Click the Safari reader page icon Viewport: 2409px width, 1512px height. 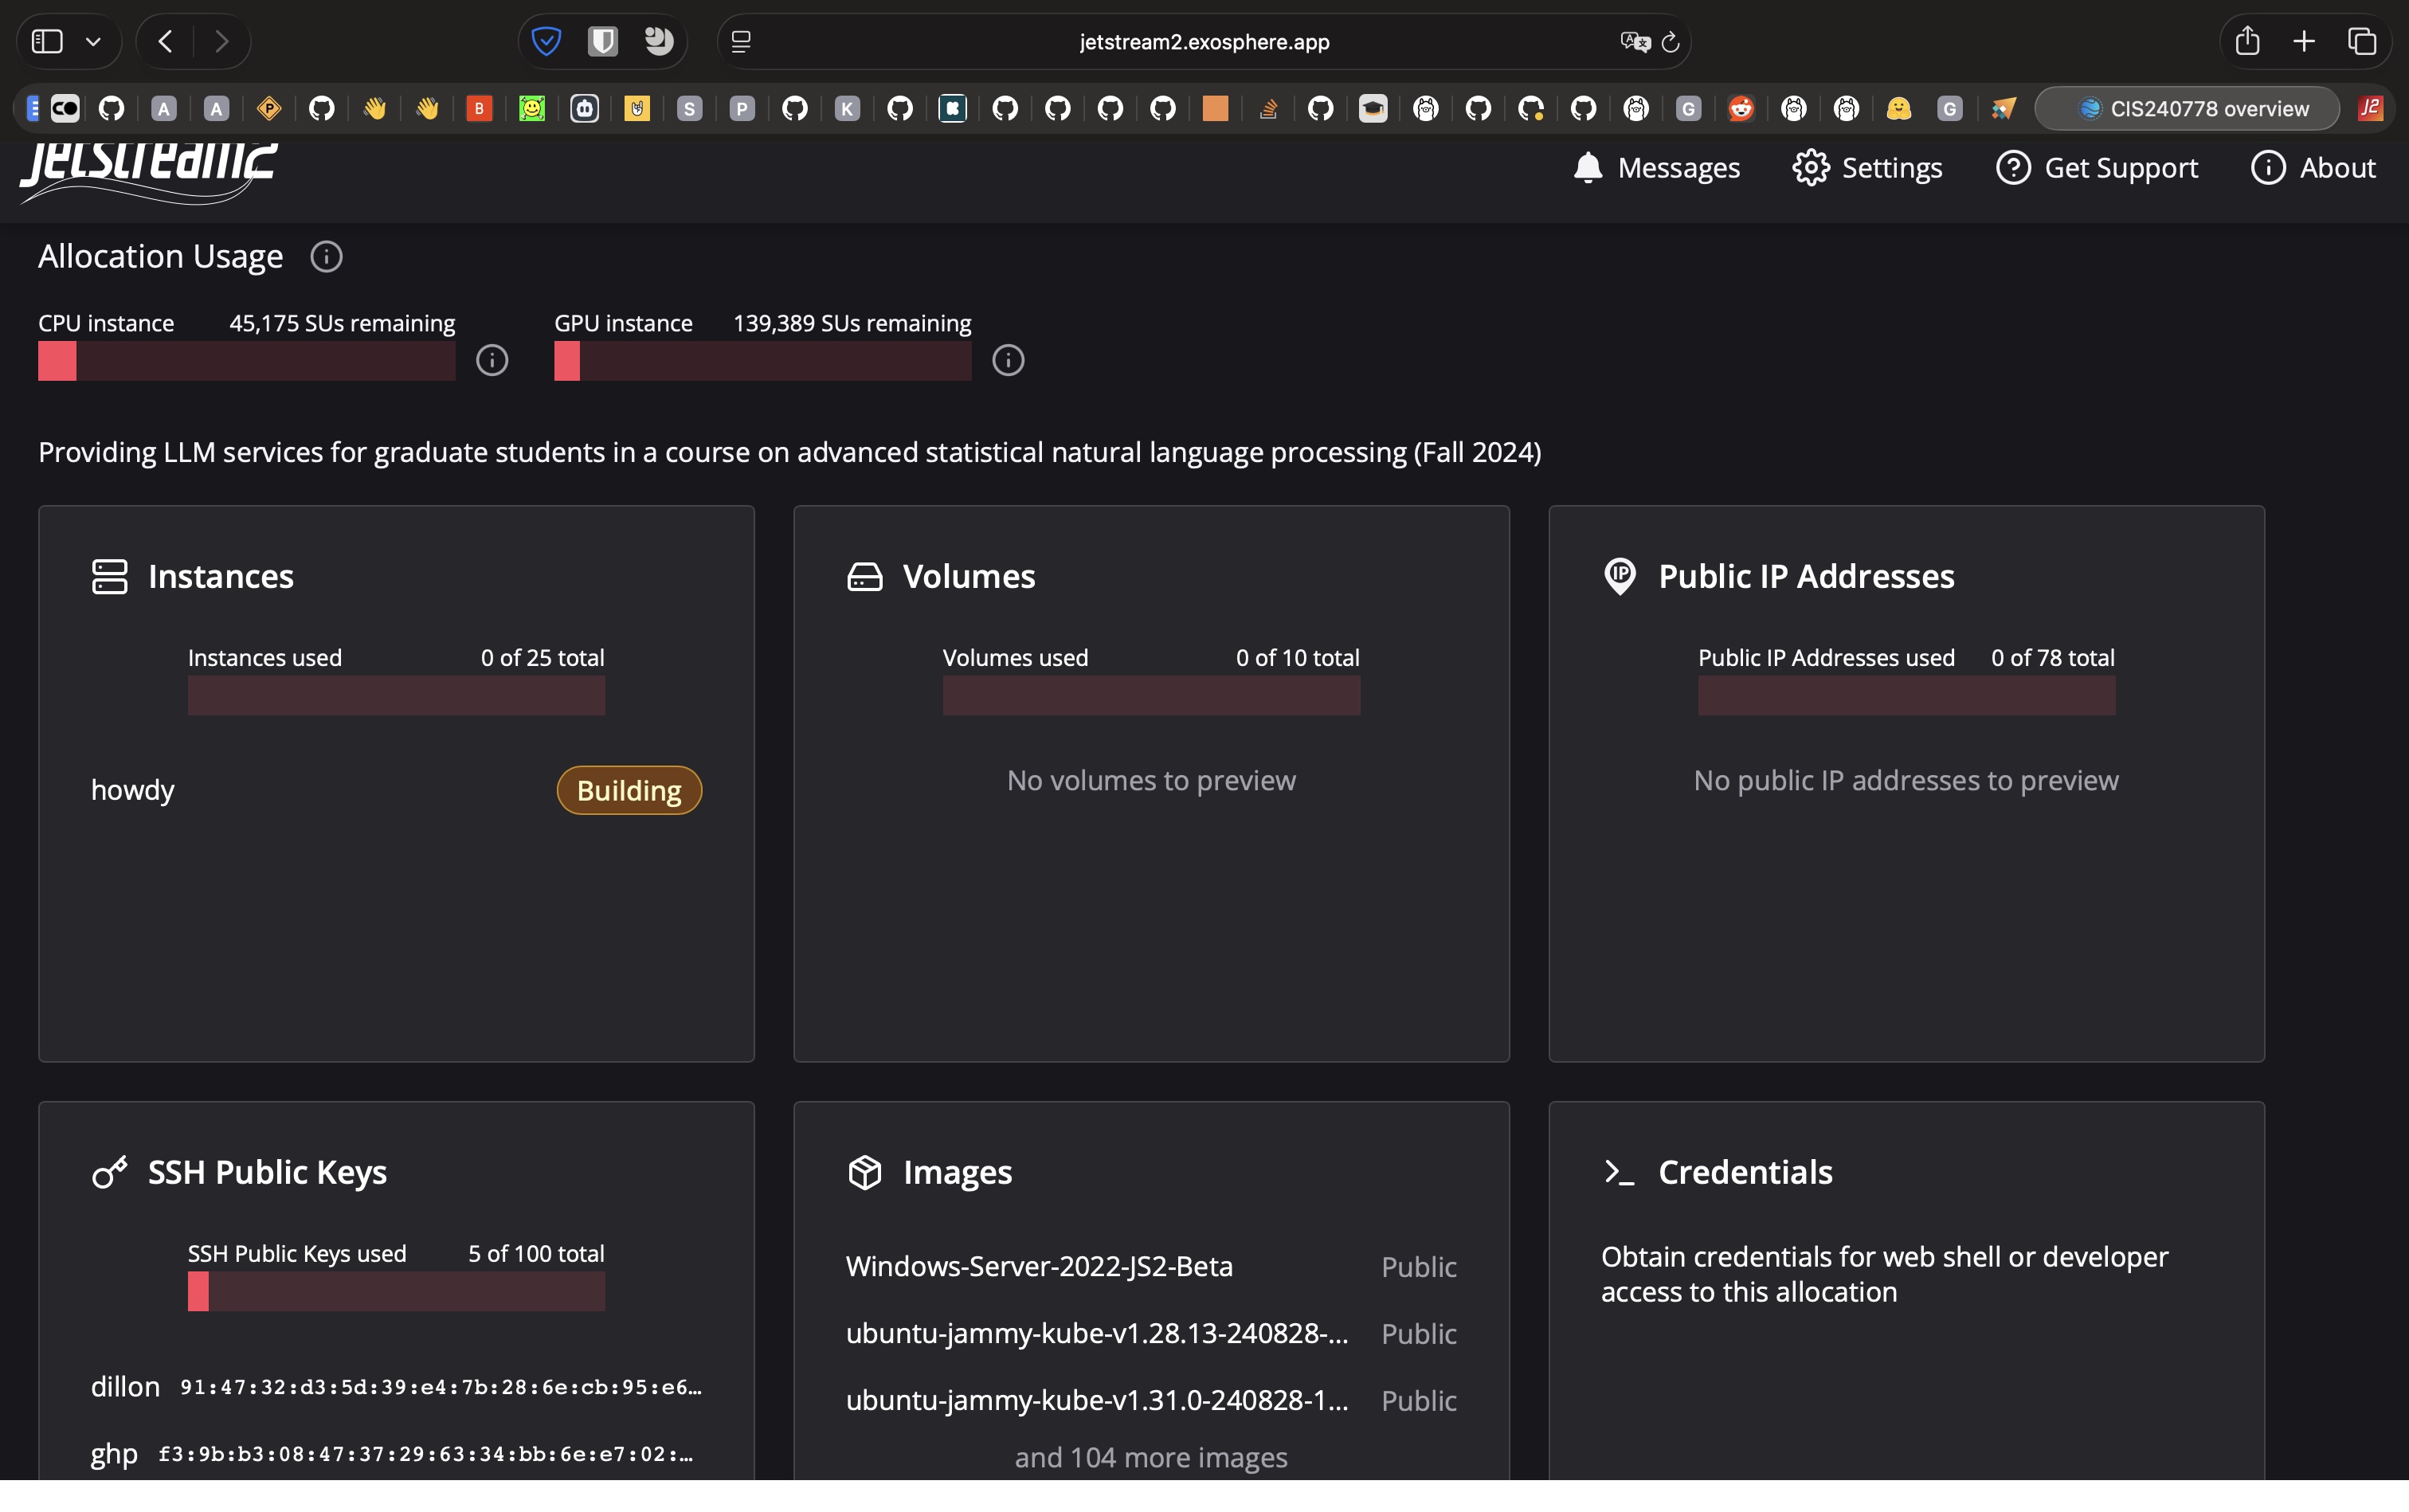741,41
